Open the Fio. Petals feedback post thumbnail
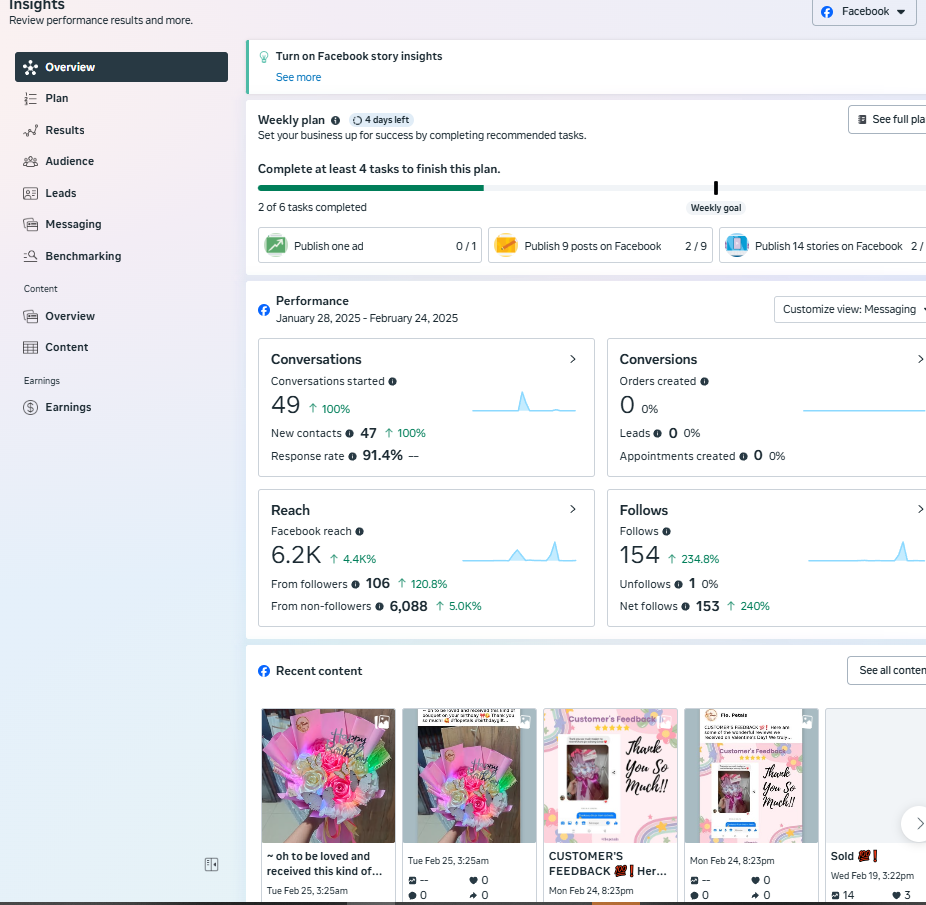This screenshot has height=905, width=926. 751,776
